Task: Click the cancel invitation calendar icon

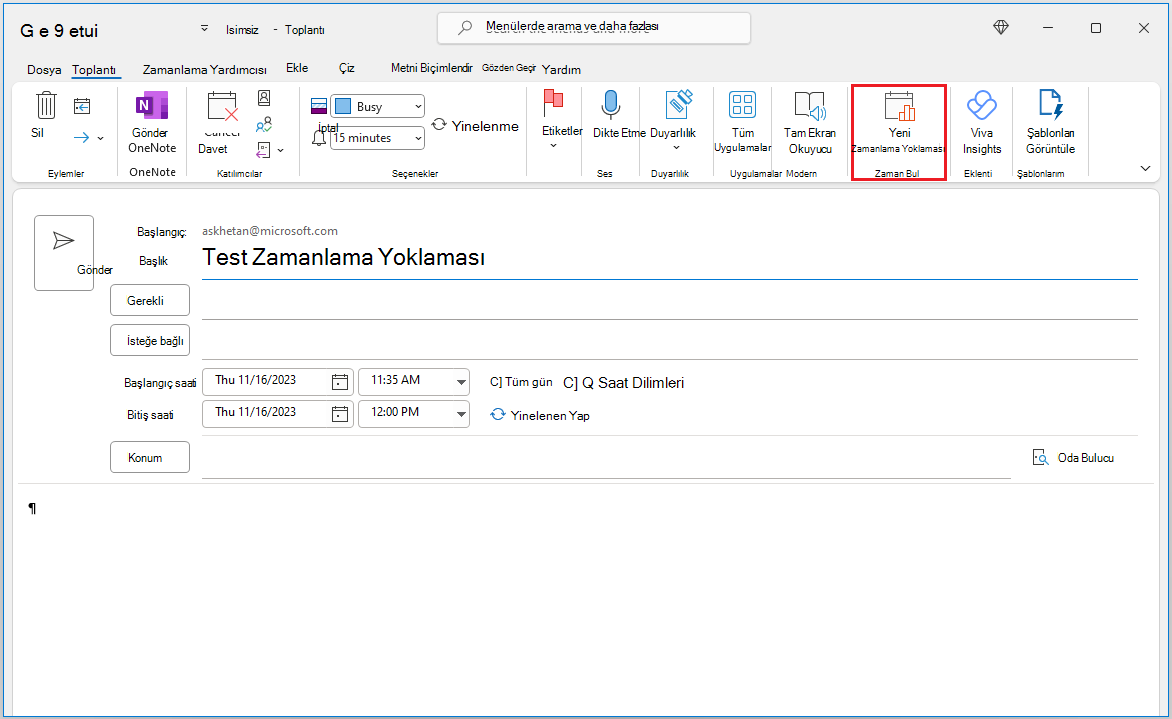Action: click(x=223, y=107)
